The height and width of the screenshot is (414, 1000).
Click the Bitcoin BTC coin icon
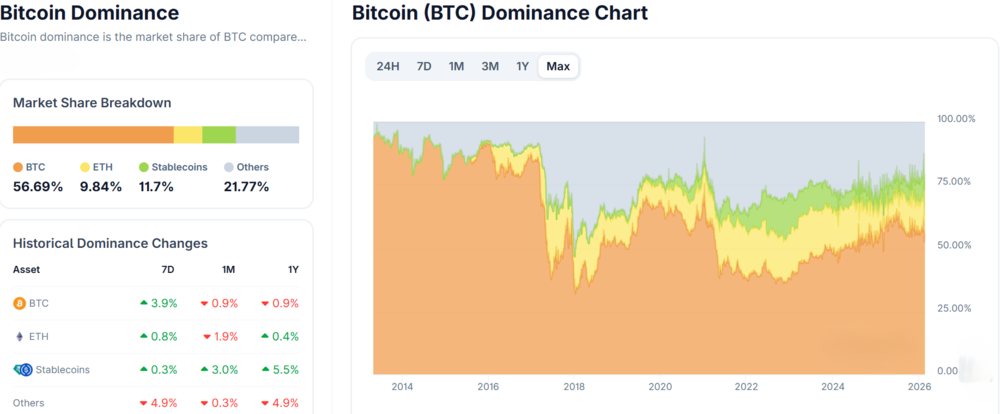pyautogui.click(x=19, y=303)
